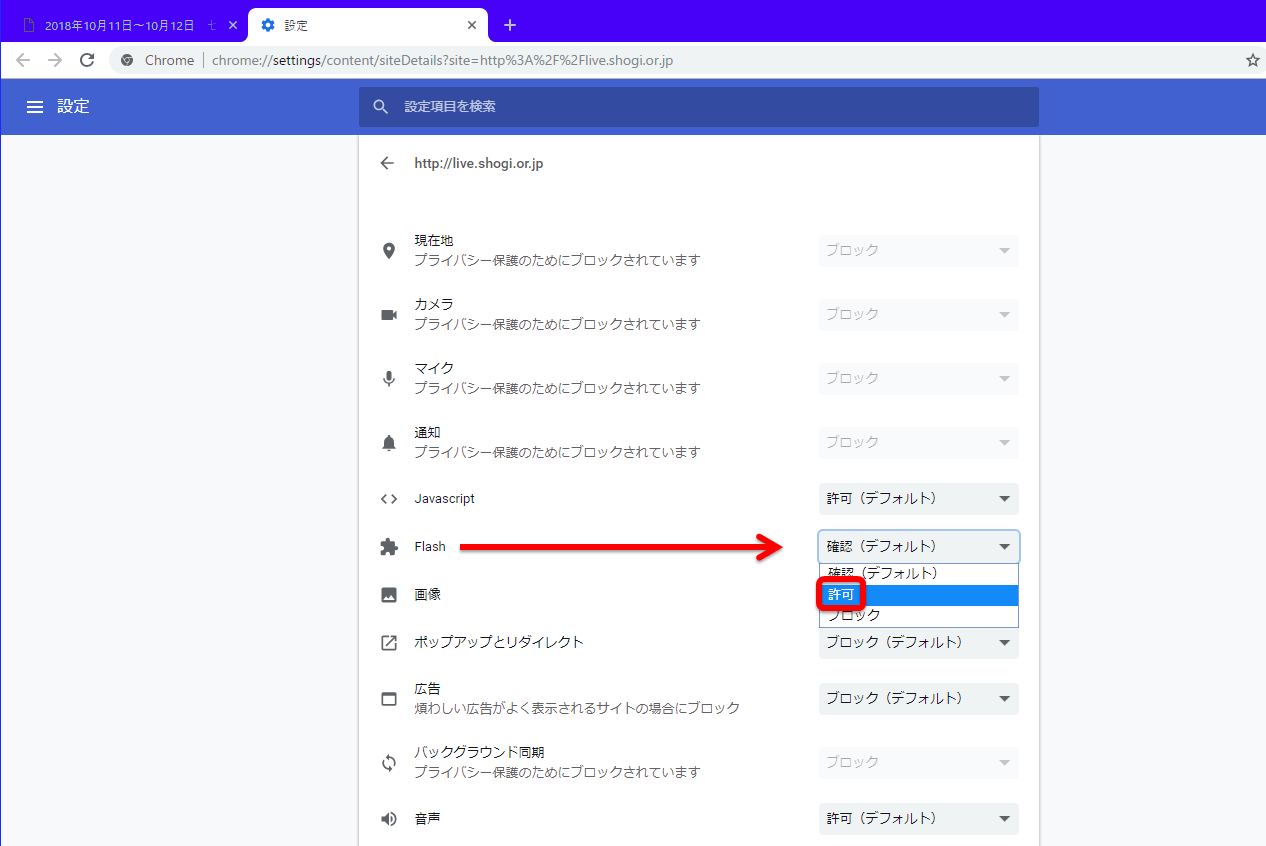The image size is (1266, 846).
Task: Open the 音声 permission dropdown
Action: [x=919, y=819]
